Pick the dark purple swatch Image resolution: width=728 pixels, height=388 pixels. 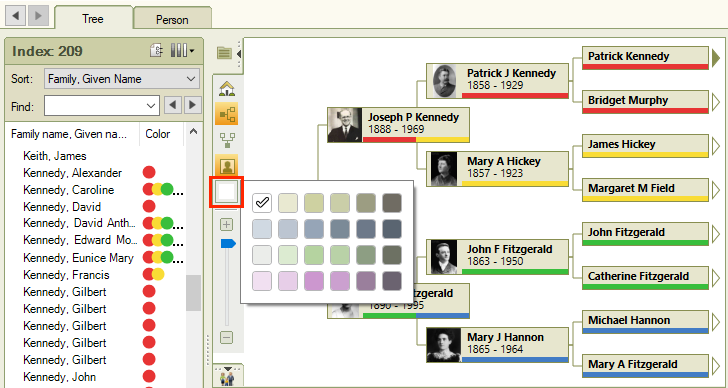391,281
